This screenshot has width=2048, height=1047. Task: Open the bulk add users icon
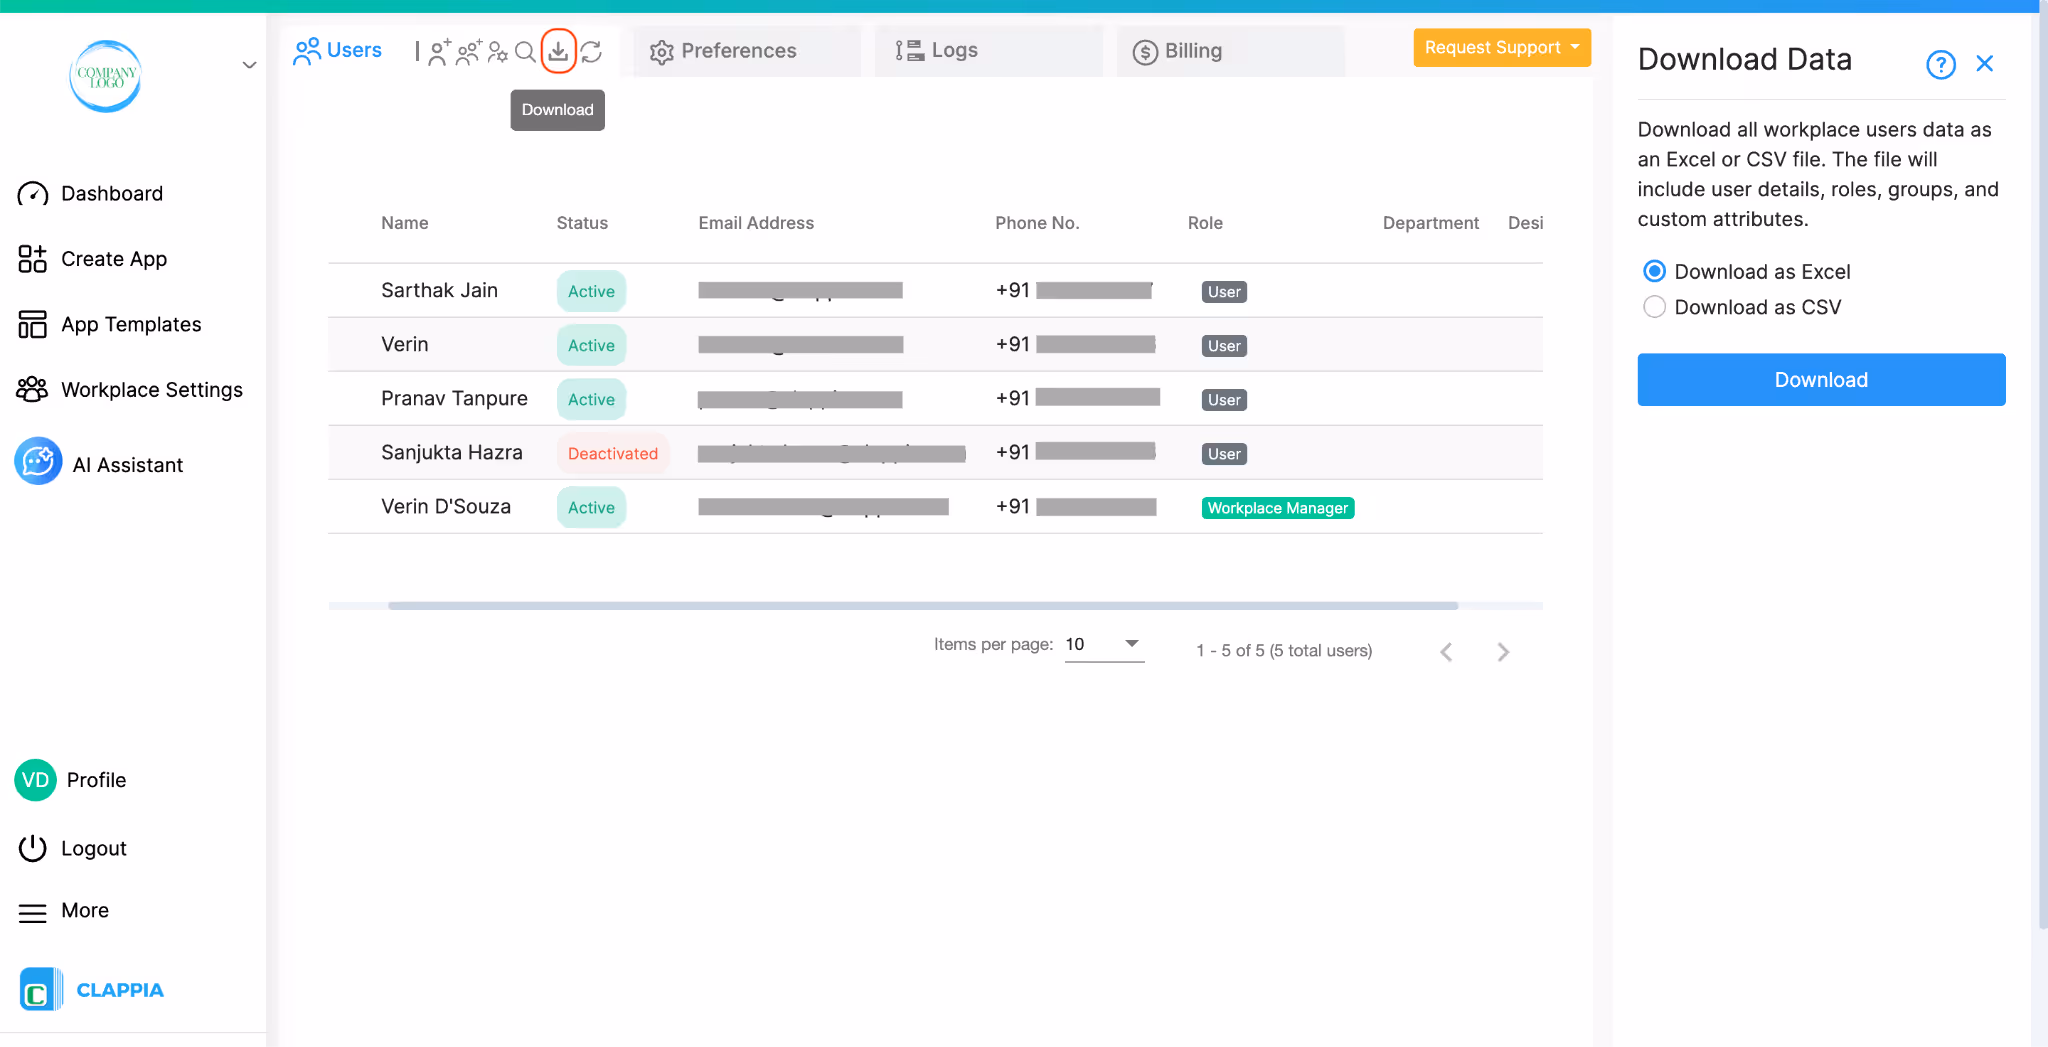coord(468,51)
